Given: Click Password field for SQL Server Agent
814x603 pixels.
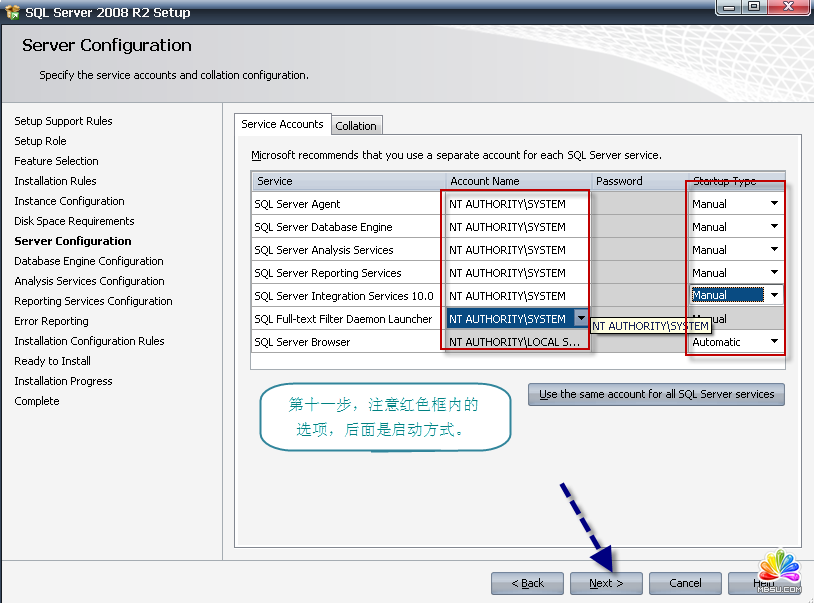Looking at the screenshot, I should pos(639,204).
